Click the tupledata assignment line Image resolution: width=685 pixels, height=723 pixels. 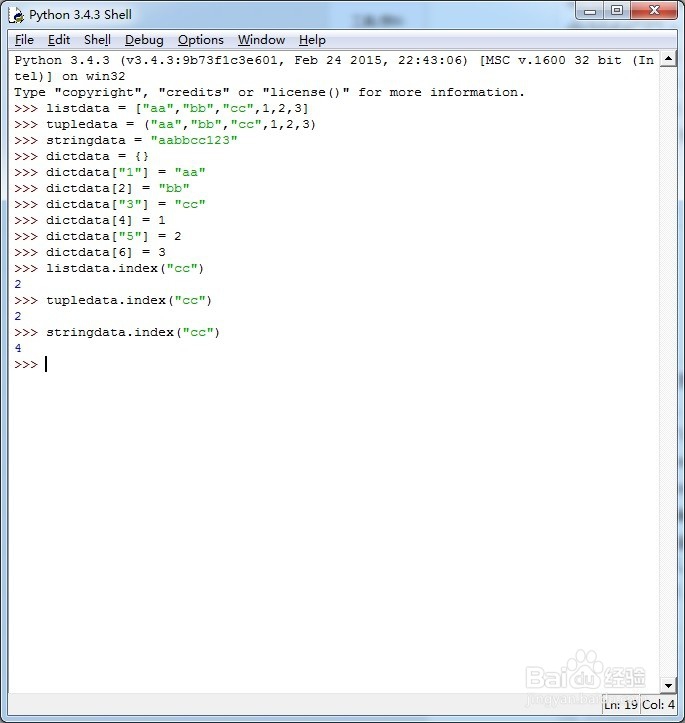coord(165,124)
